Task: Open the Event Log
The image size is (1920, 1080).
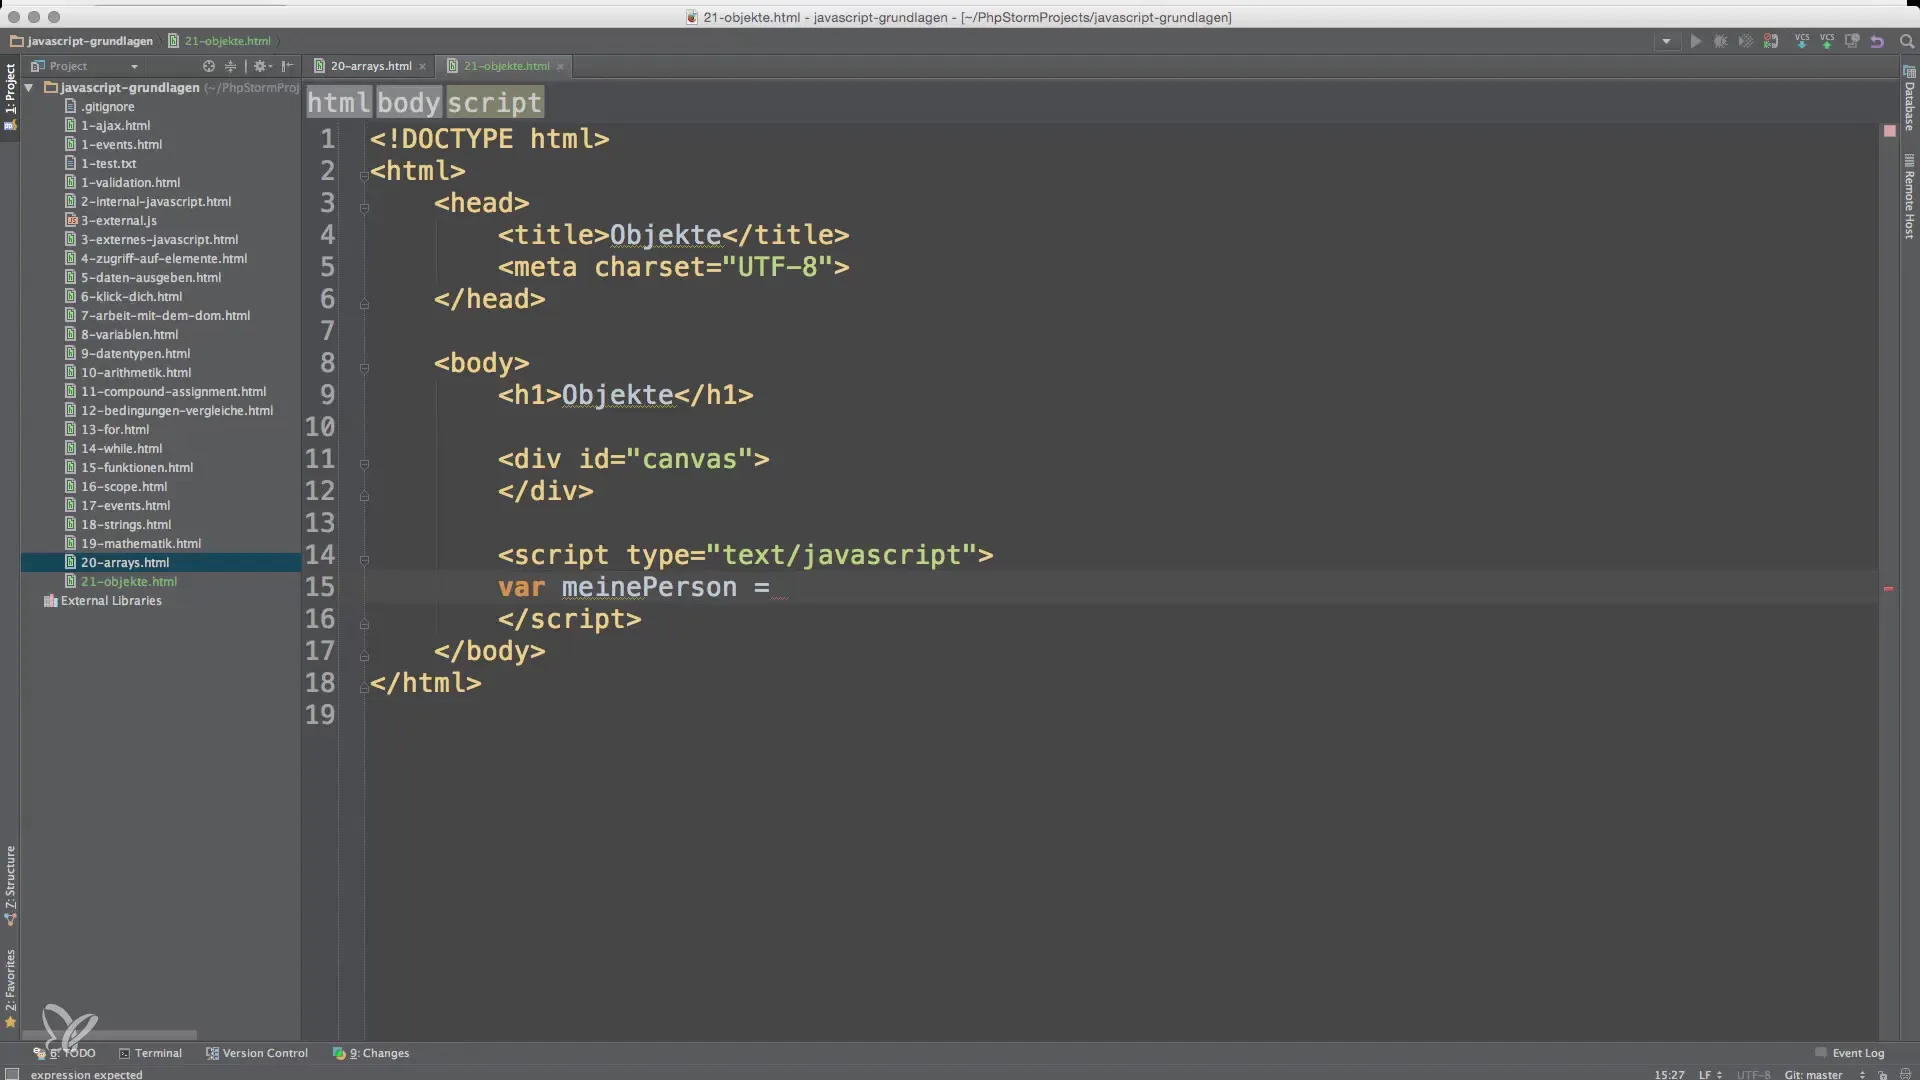Action: point(1849,1053)
